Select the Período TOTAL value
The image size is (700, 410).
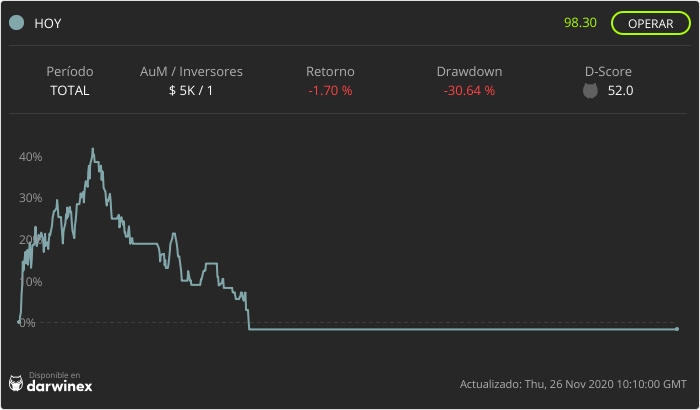70,91
